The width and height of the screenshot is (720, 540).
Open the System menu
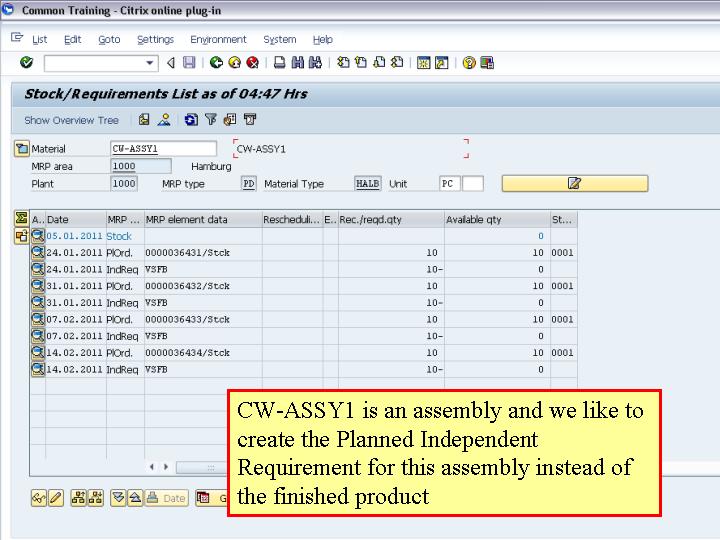(280, 39)
